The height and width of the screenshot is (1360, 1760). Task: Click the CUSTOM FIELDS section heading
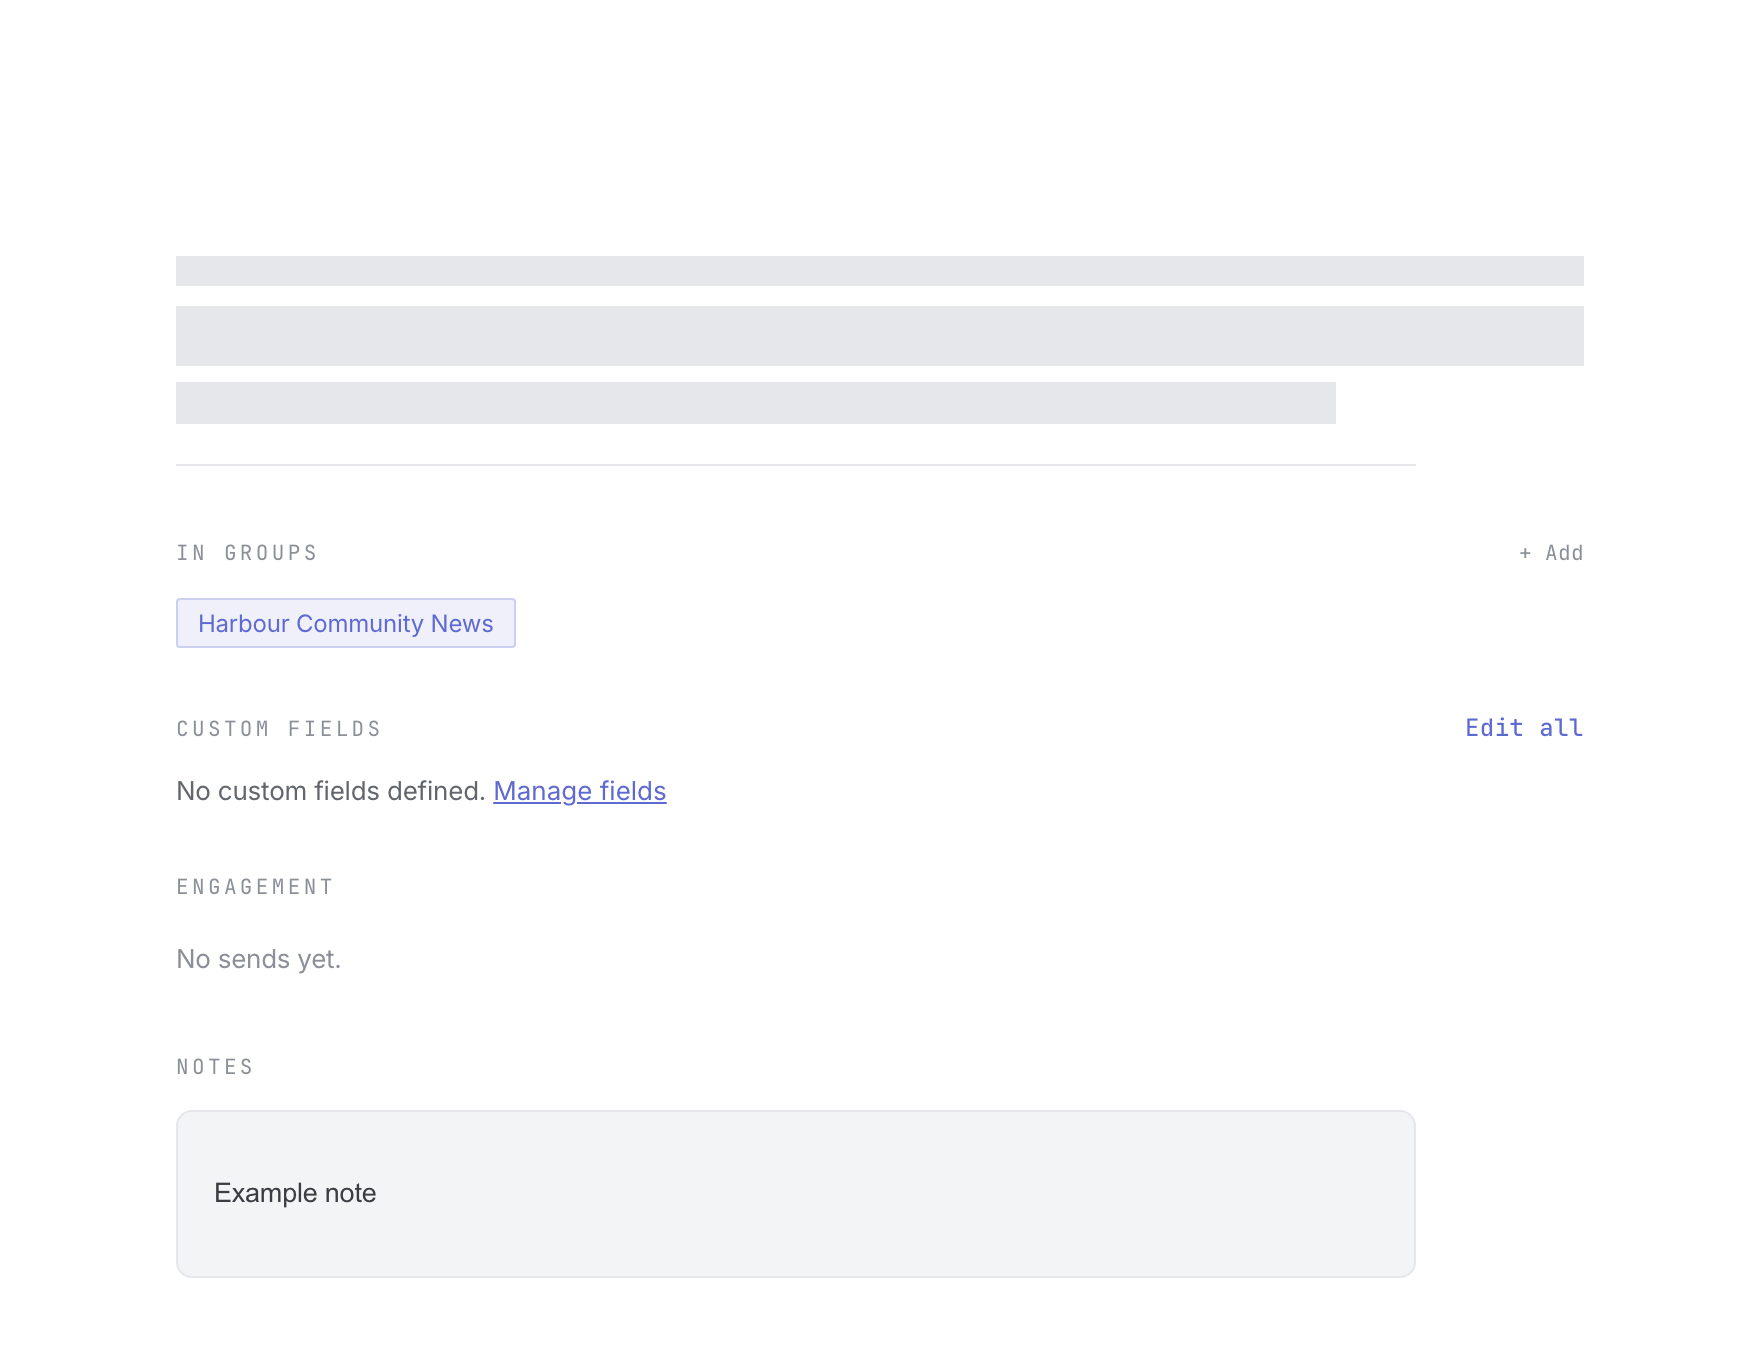tap(279, 729)
